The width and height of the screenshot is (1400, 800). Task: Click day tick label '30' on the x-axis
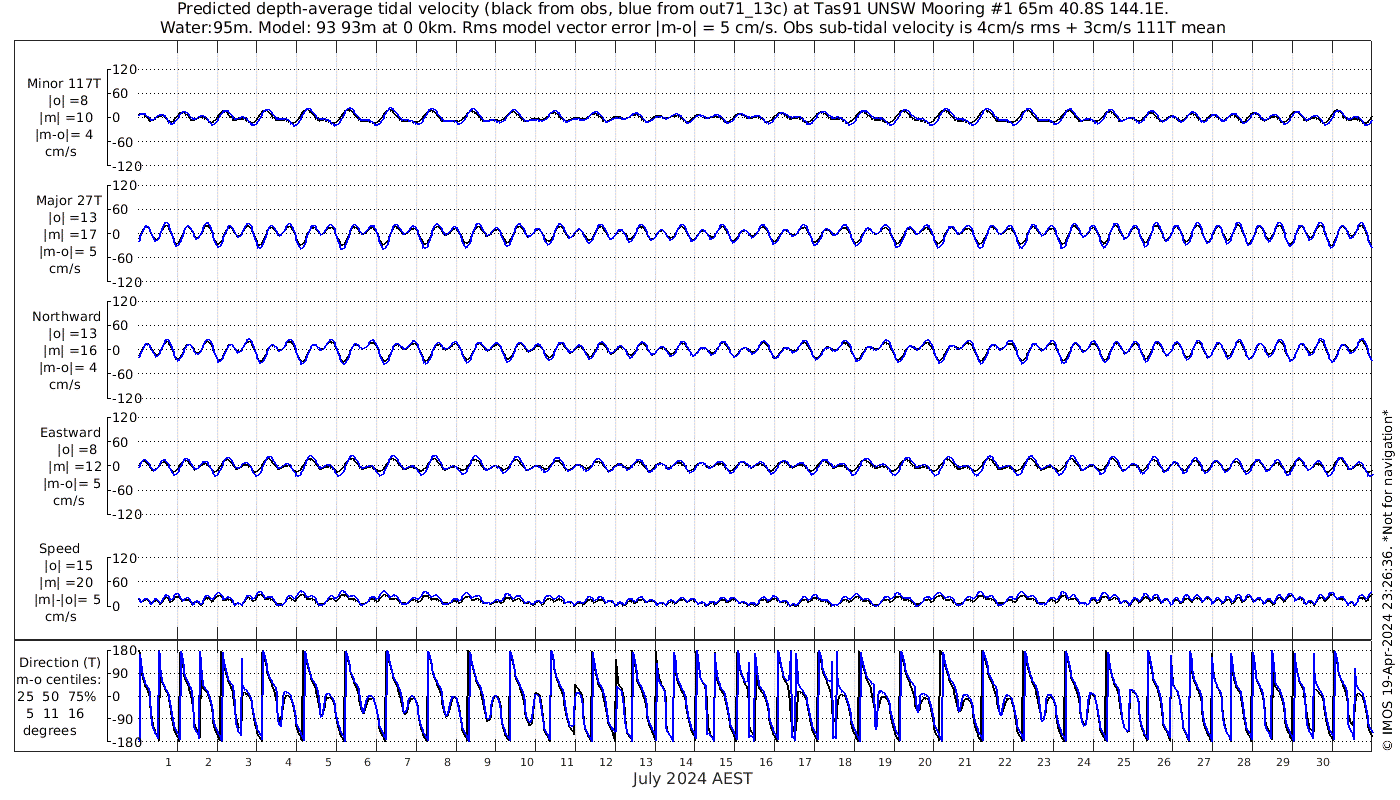click(x=1322, y=762)
